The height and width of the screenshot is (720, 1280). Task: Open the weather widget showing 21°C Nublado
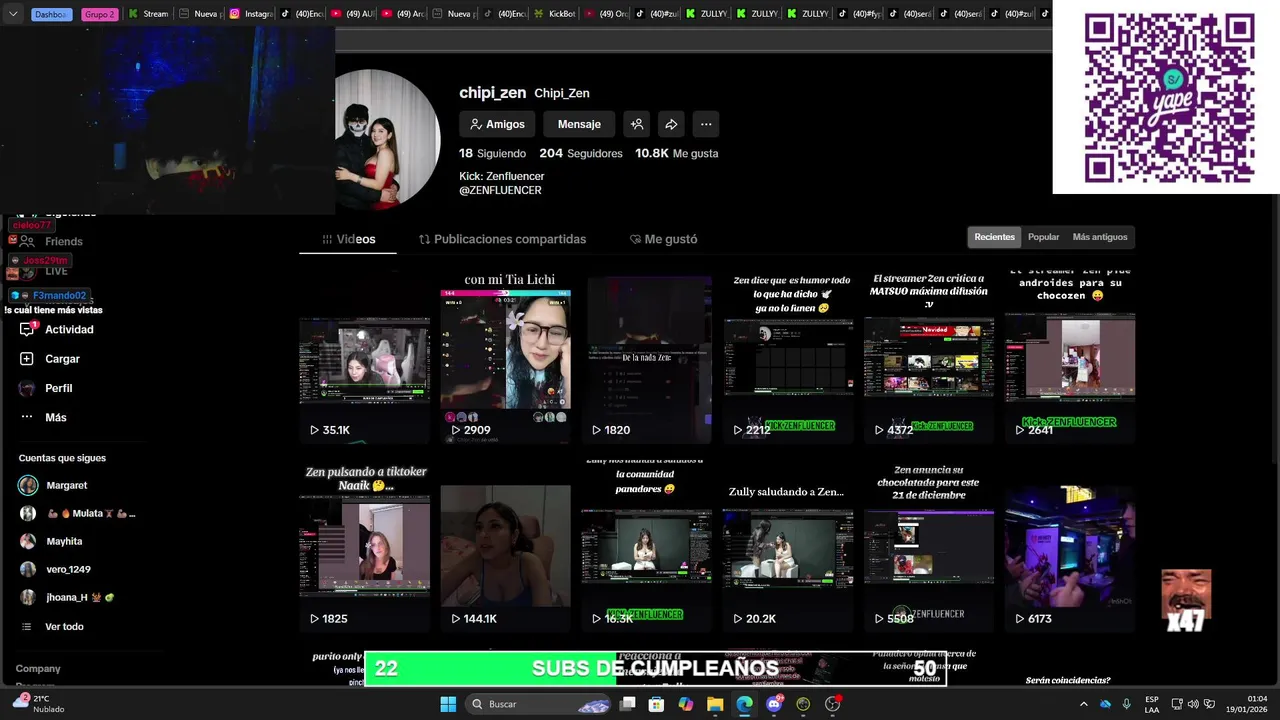pyautogui.click(x=38, y=704)
